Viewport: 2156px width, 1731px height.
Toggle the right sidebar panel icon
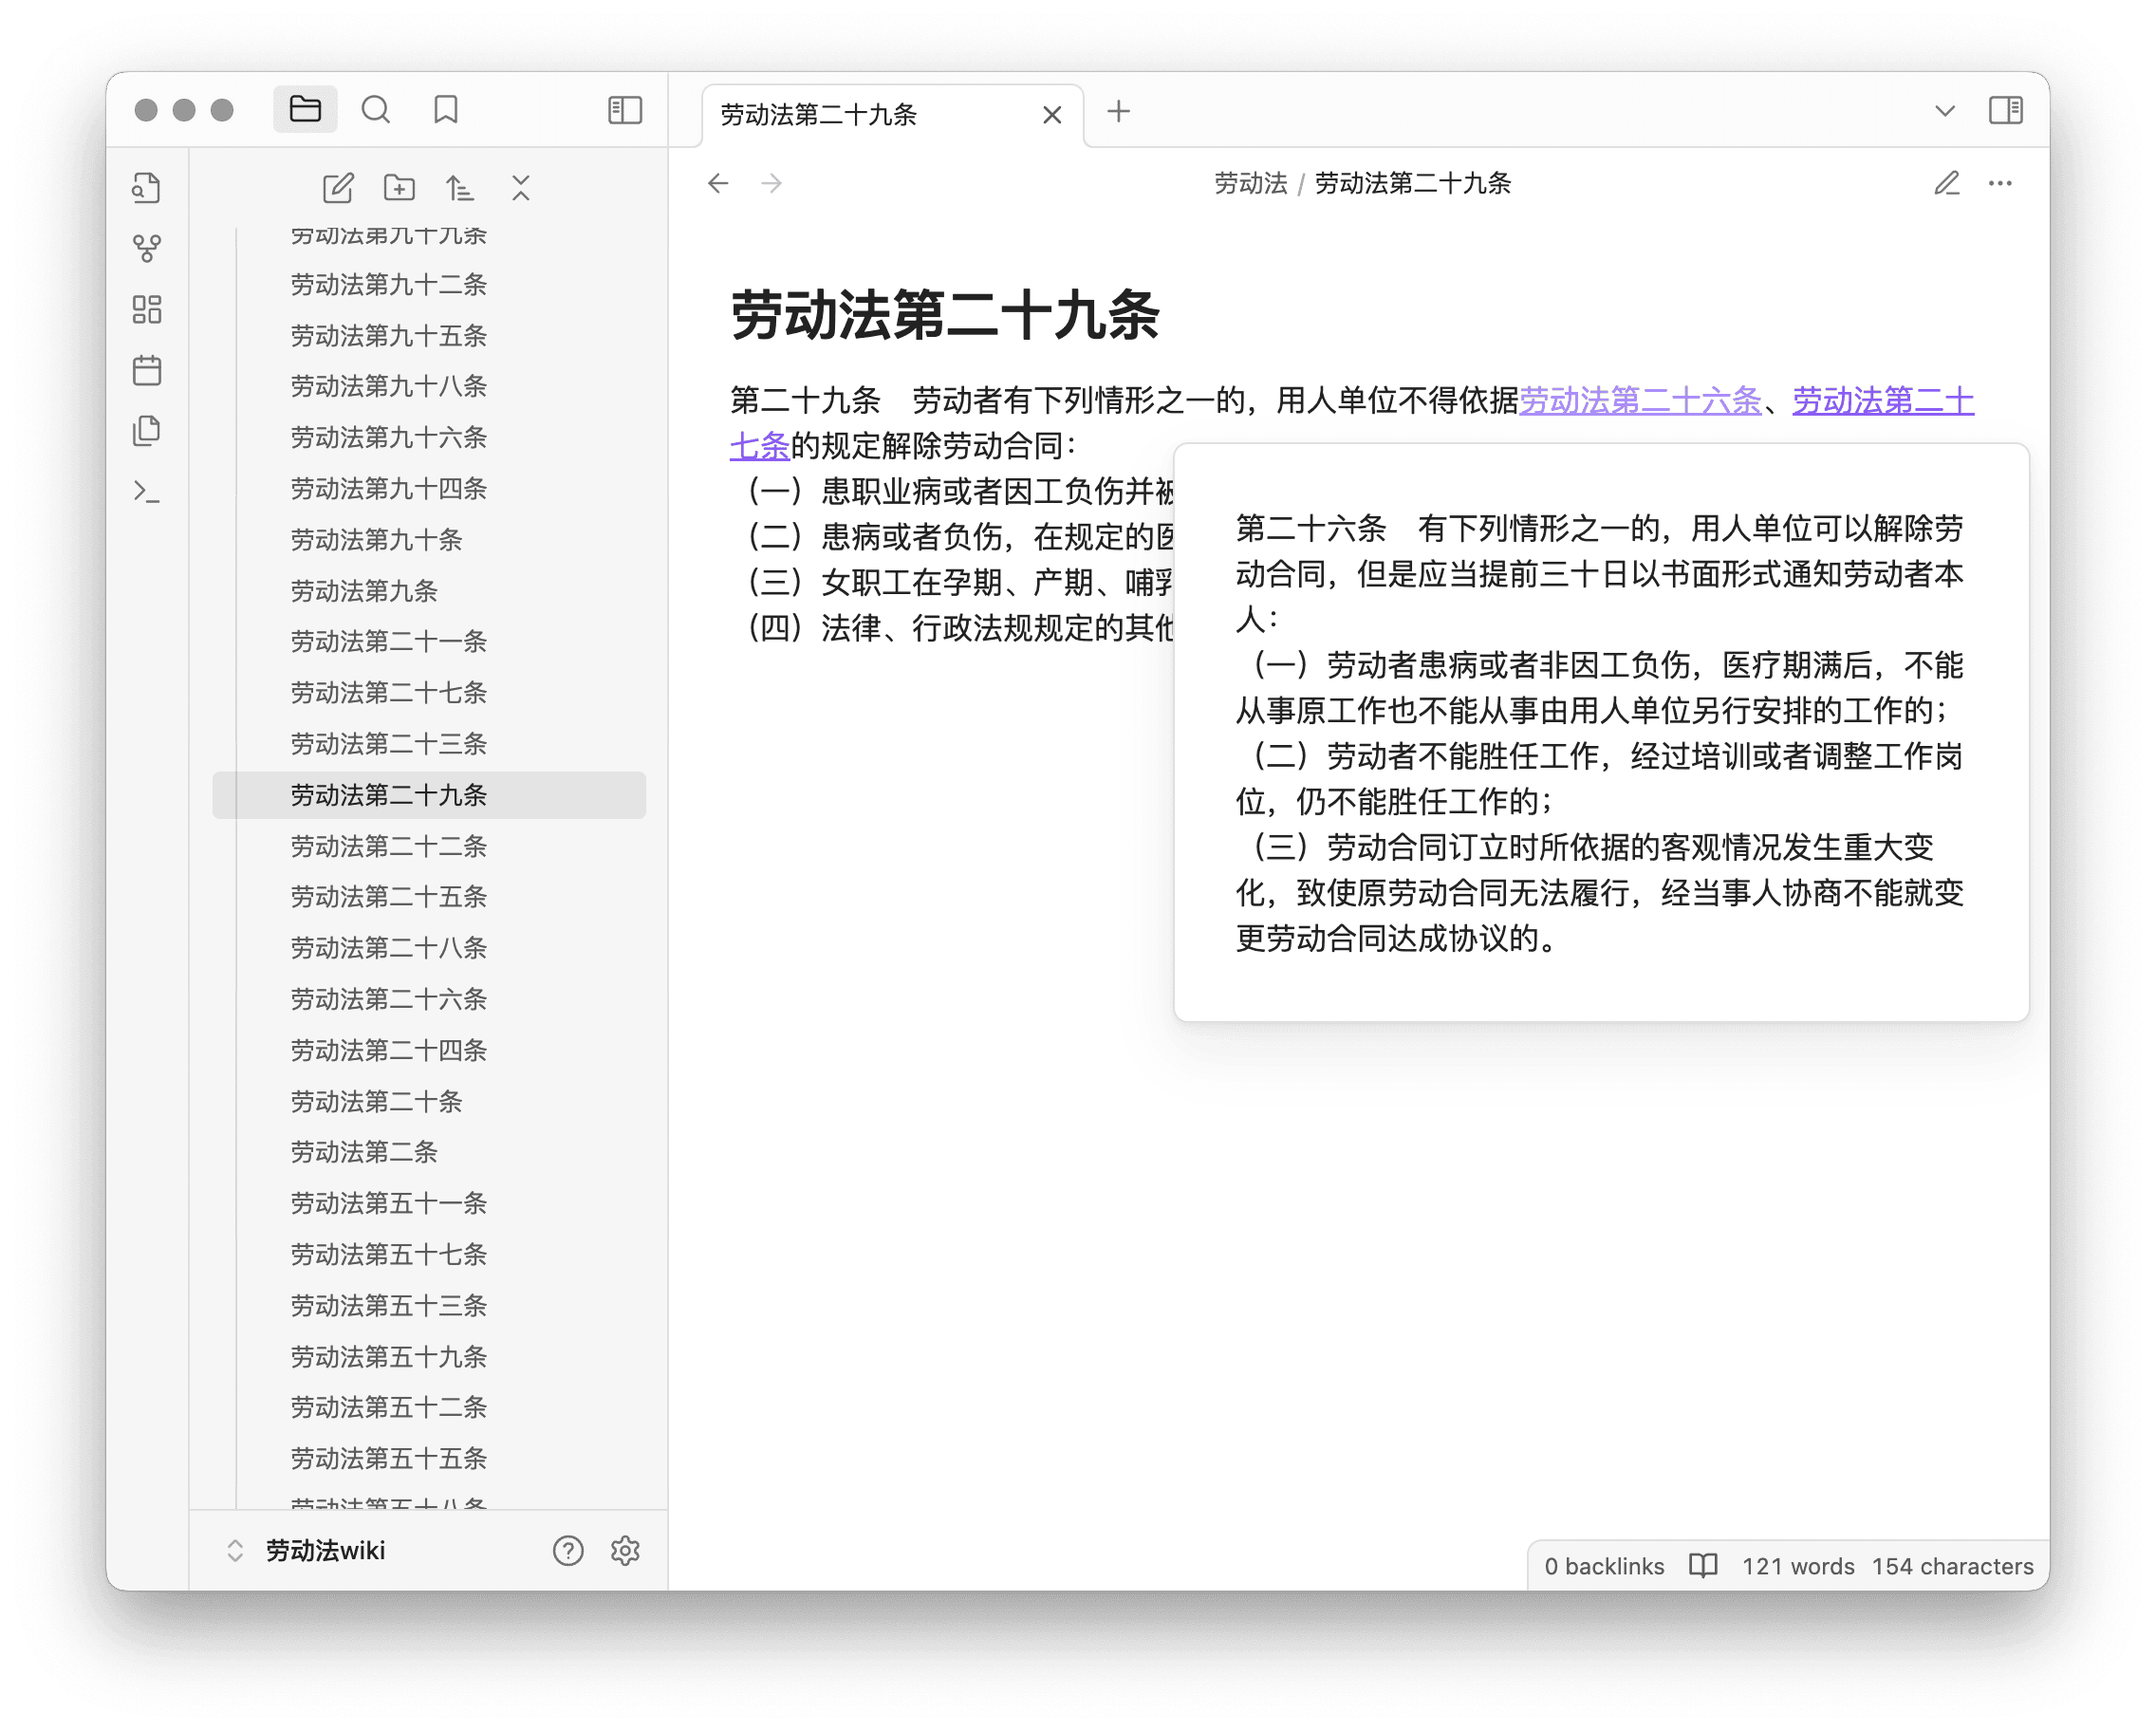tap(2005, 110)
